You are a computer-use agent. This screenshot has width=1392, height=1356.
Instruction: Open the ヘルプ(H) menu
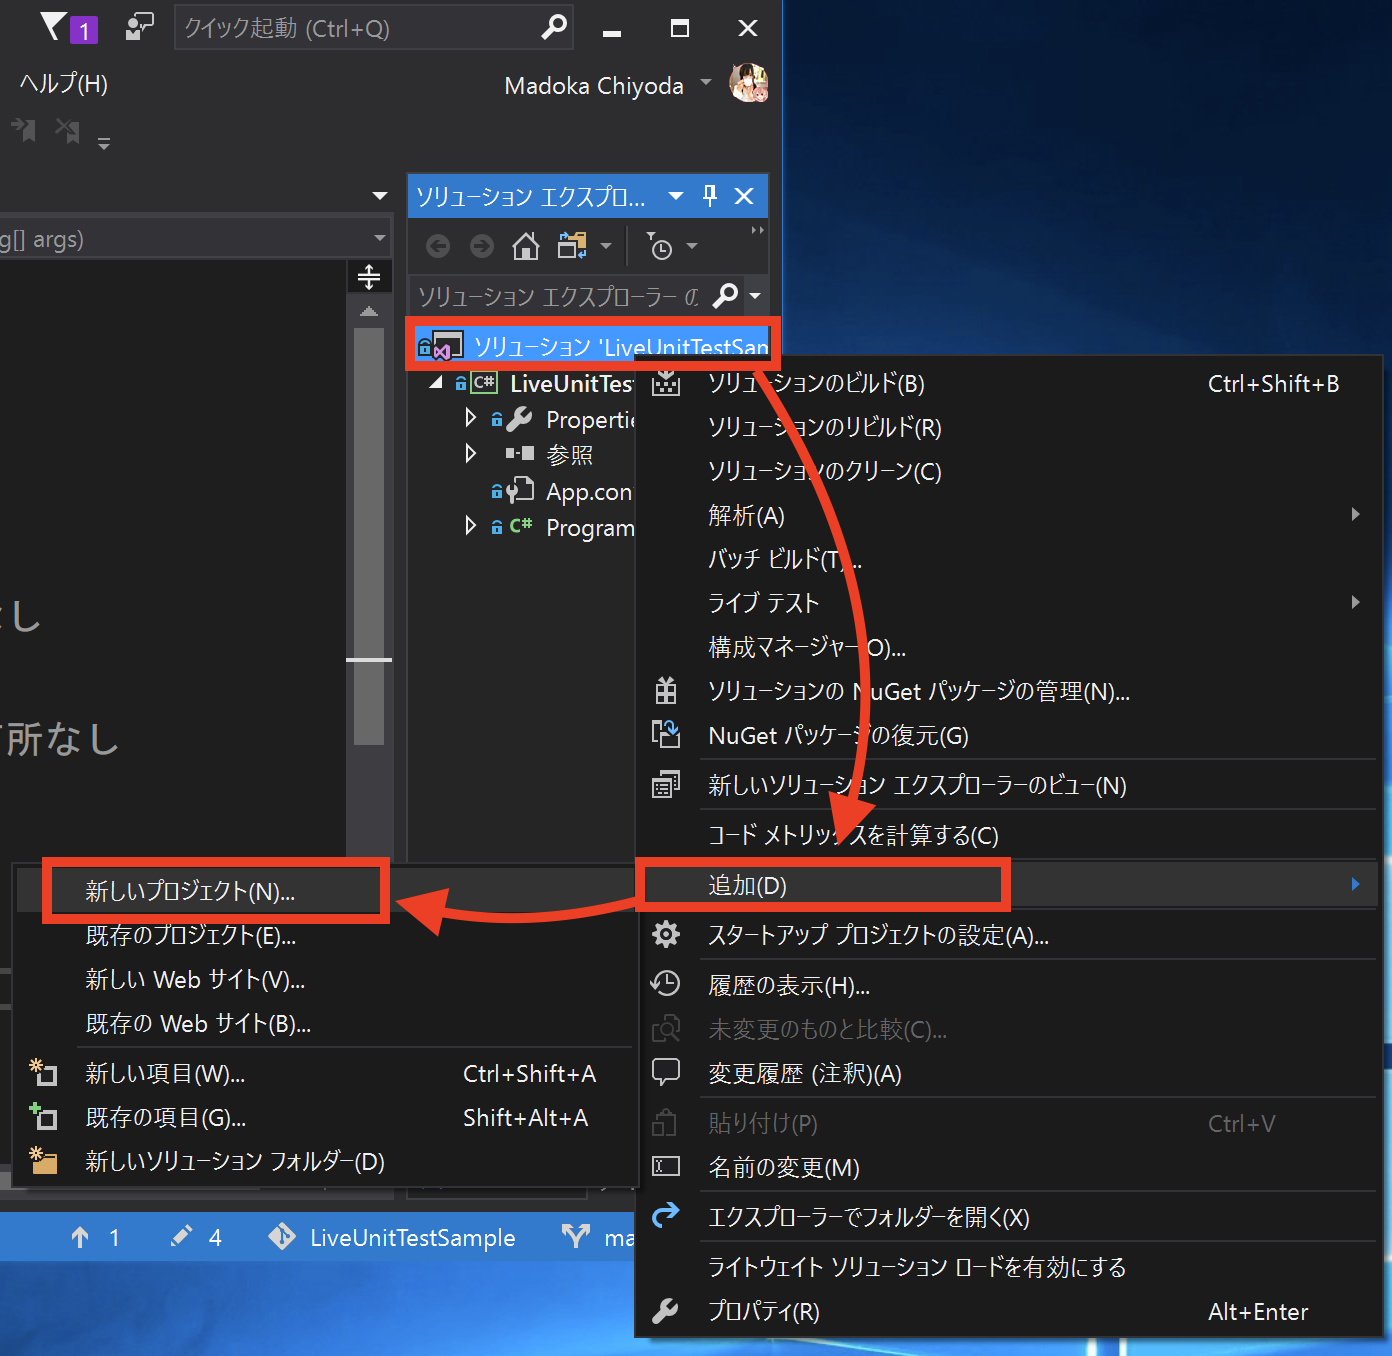click(x=64, y=84)
